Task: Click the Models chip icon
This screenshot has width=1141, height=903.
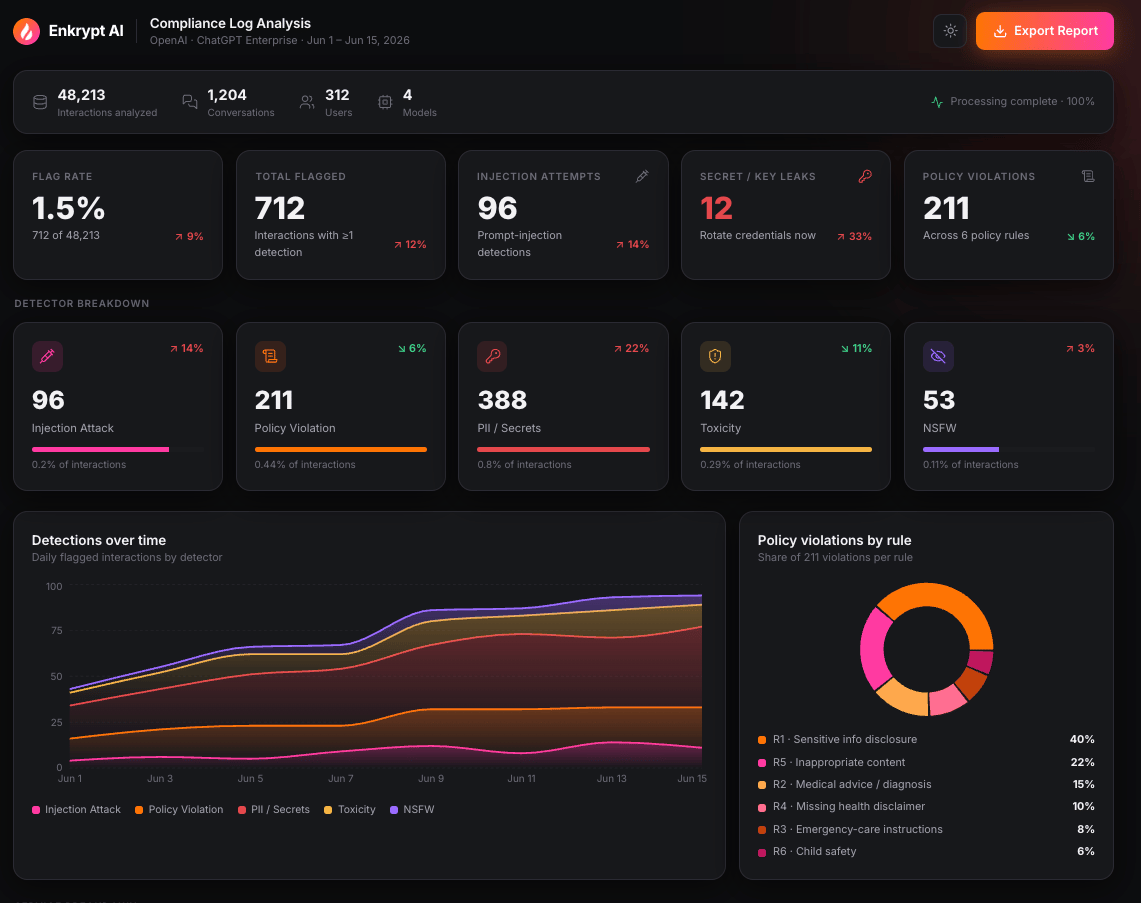Action: tap(385, 103)
